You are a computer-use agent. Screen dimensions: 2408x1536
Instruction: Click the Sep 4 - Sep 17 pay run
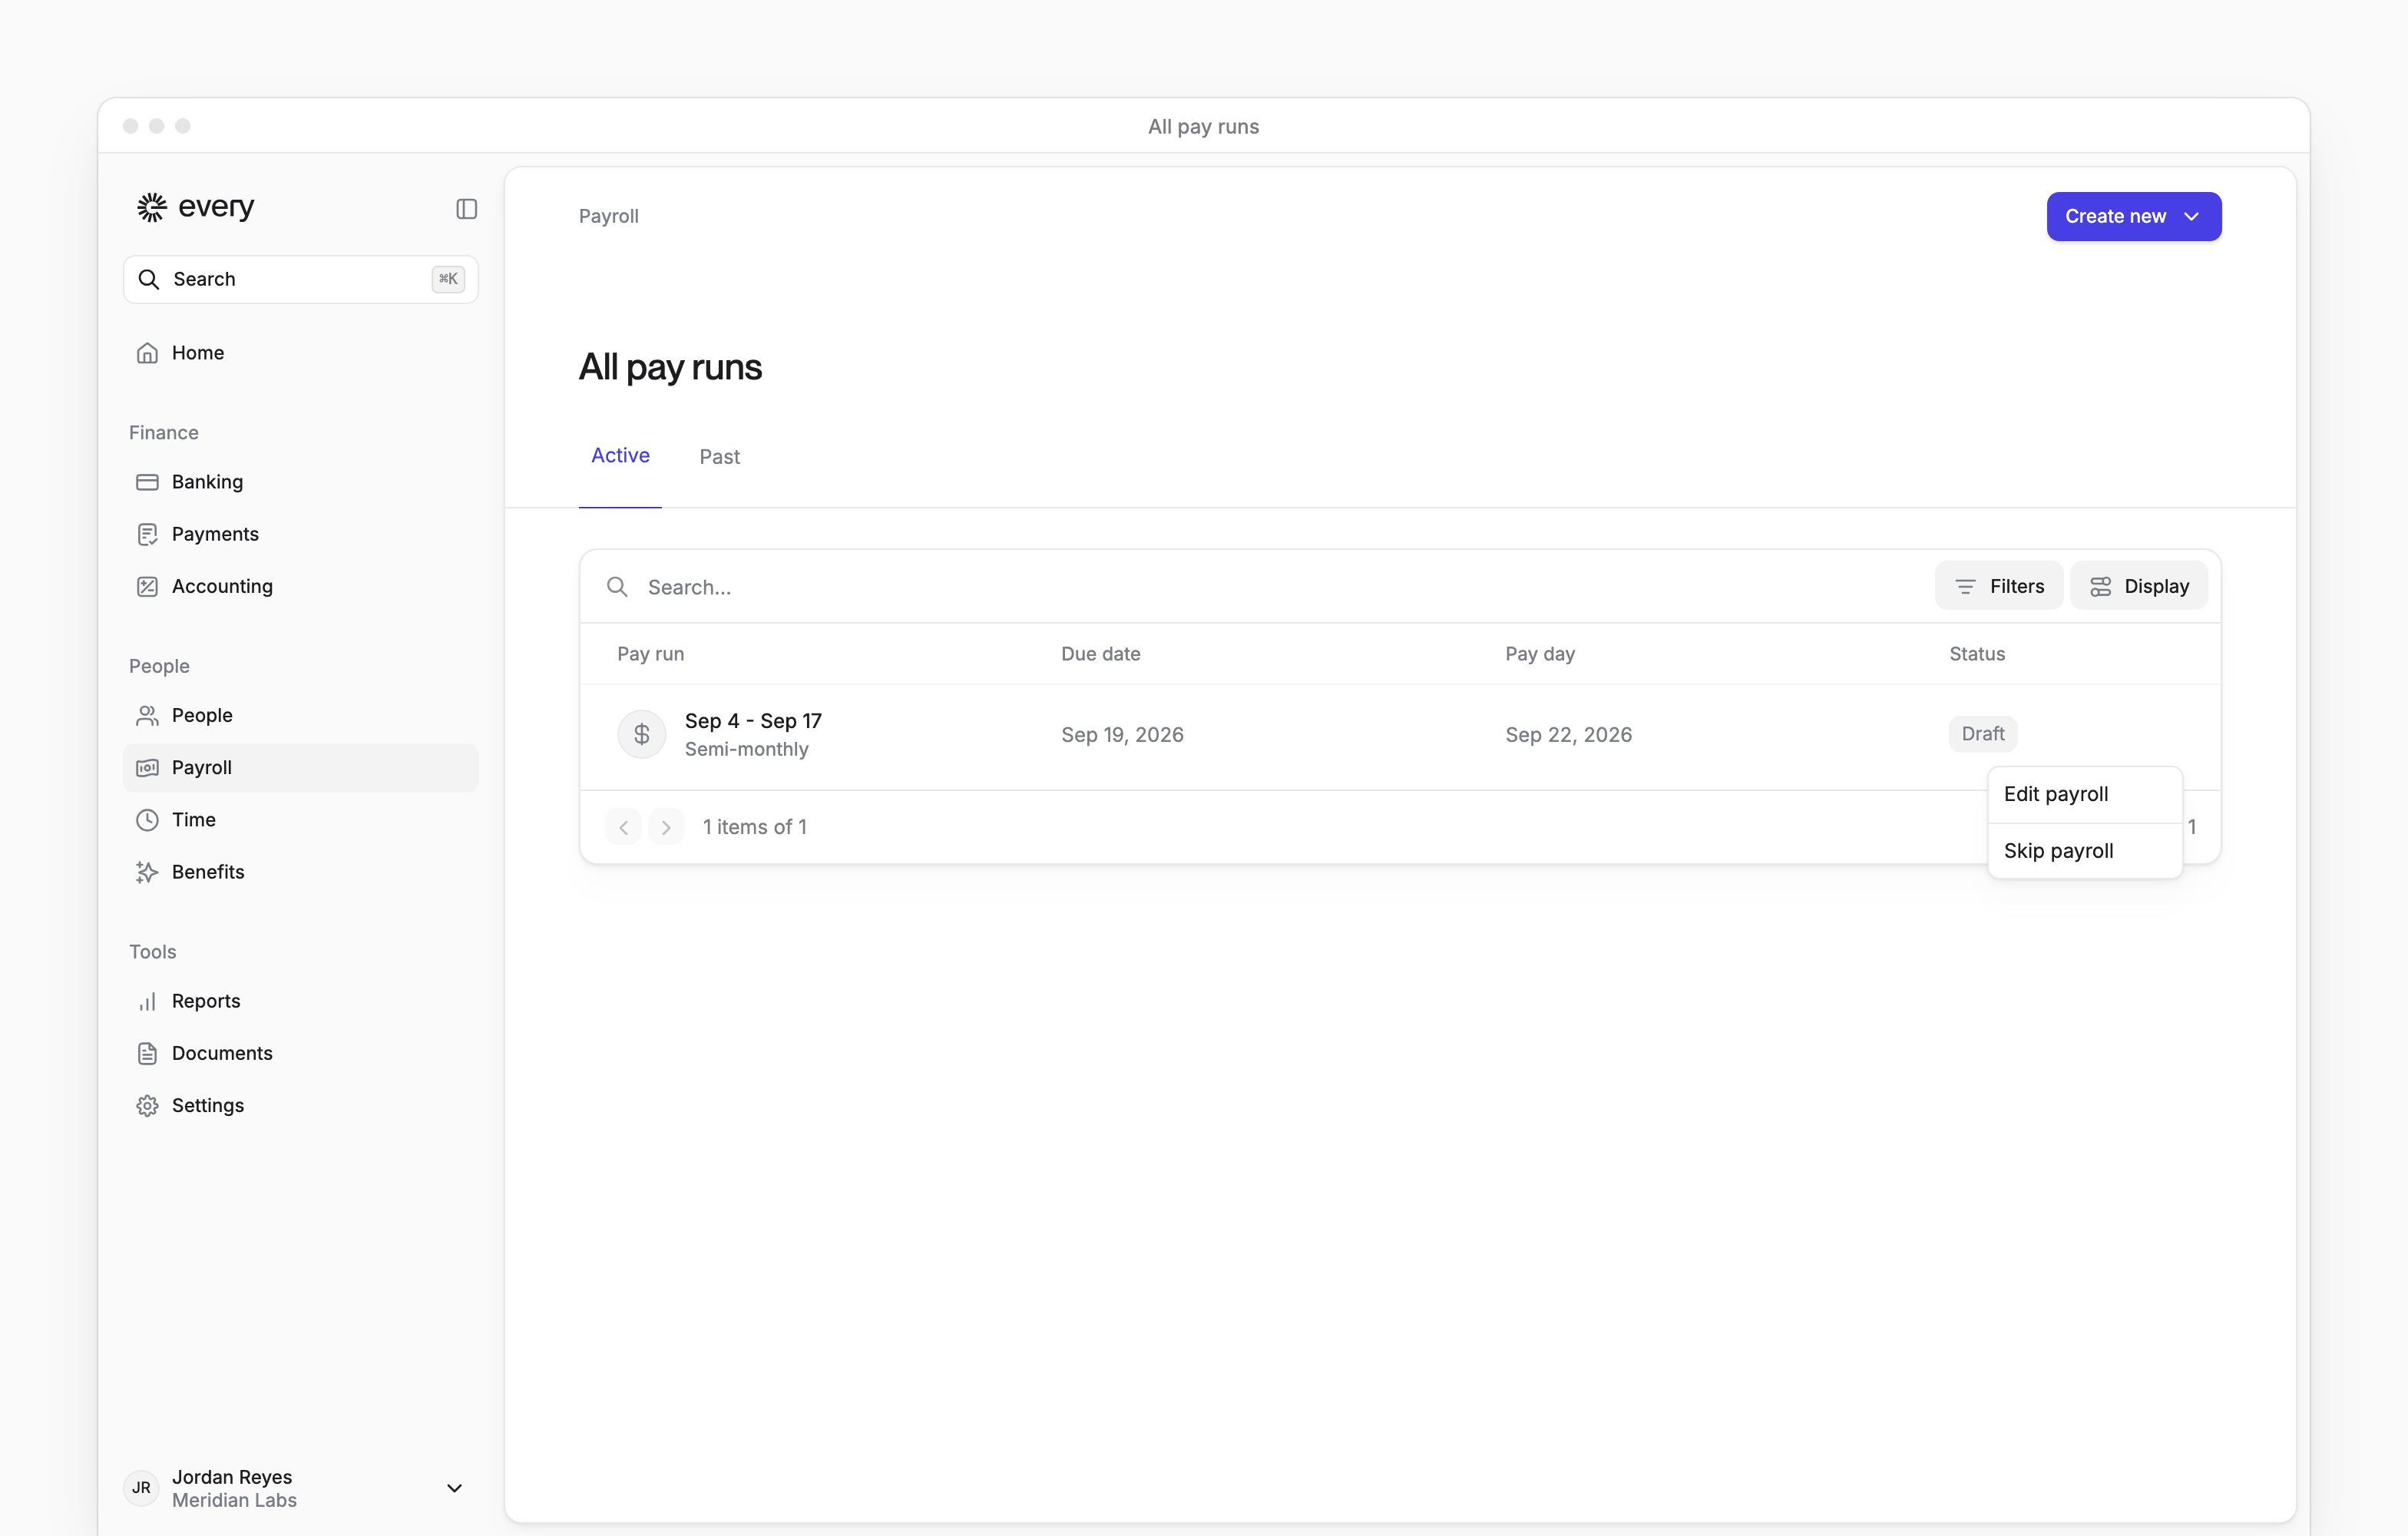753,721
